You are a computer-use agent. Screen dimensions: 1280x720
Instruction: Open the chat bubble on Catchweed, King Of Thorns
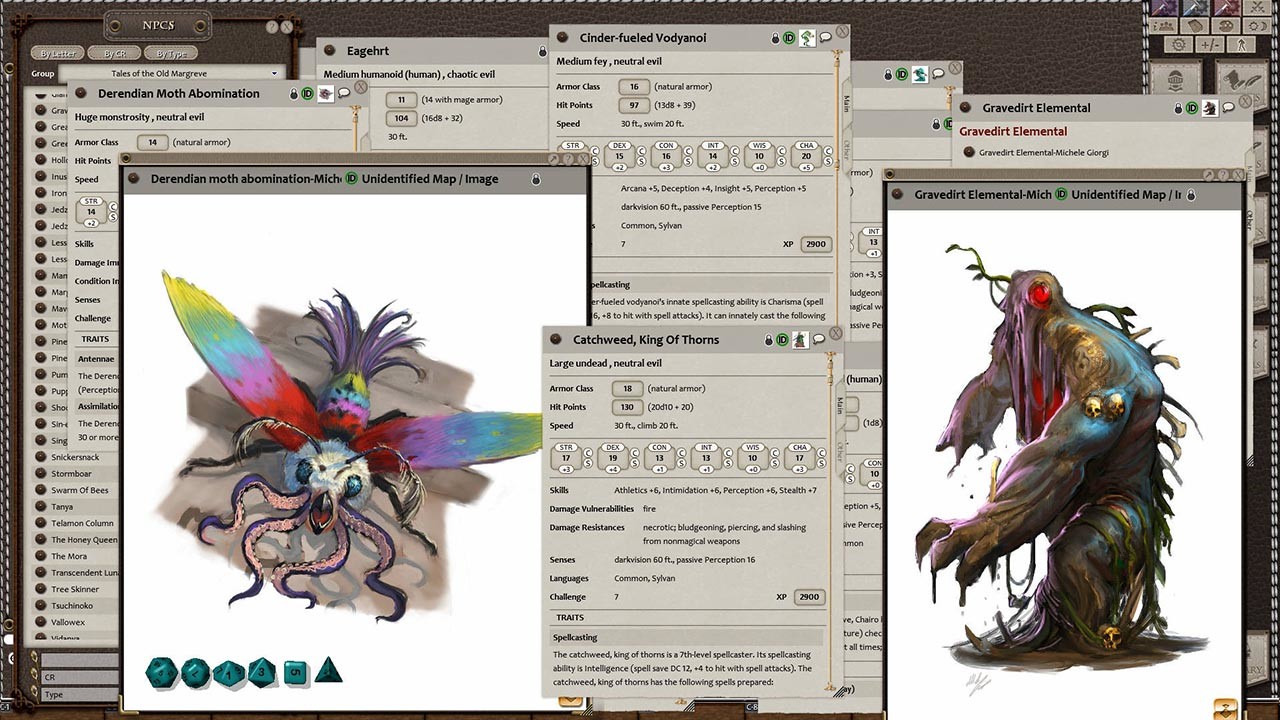820,339
